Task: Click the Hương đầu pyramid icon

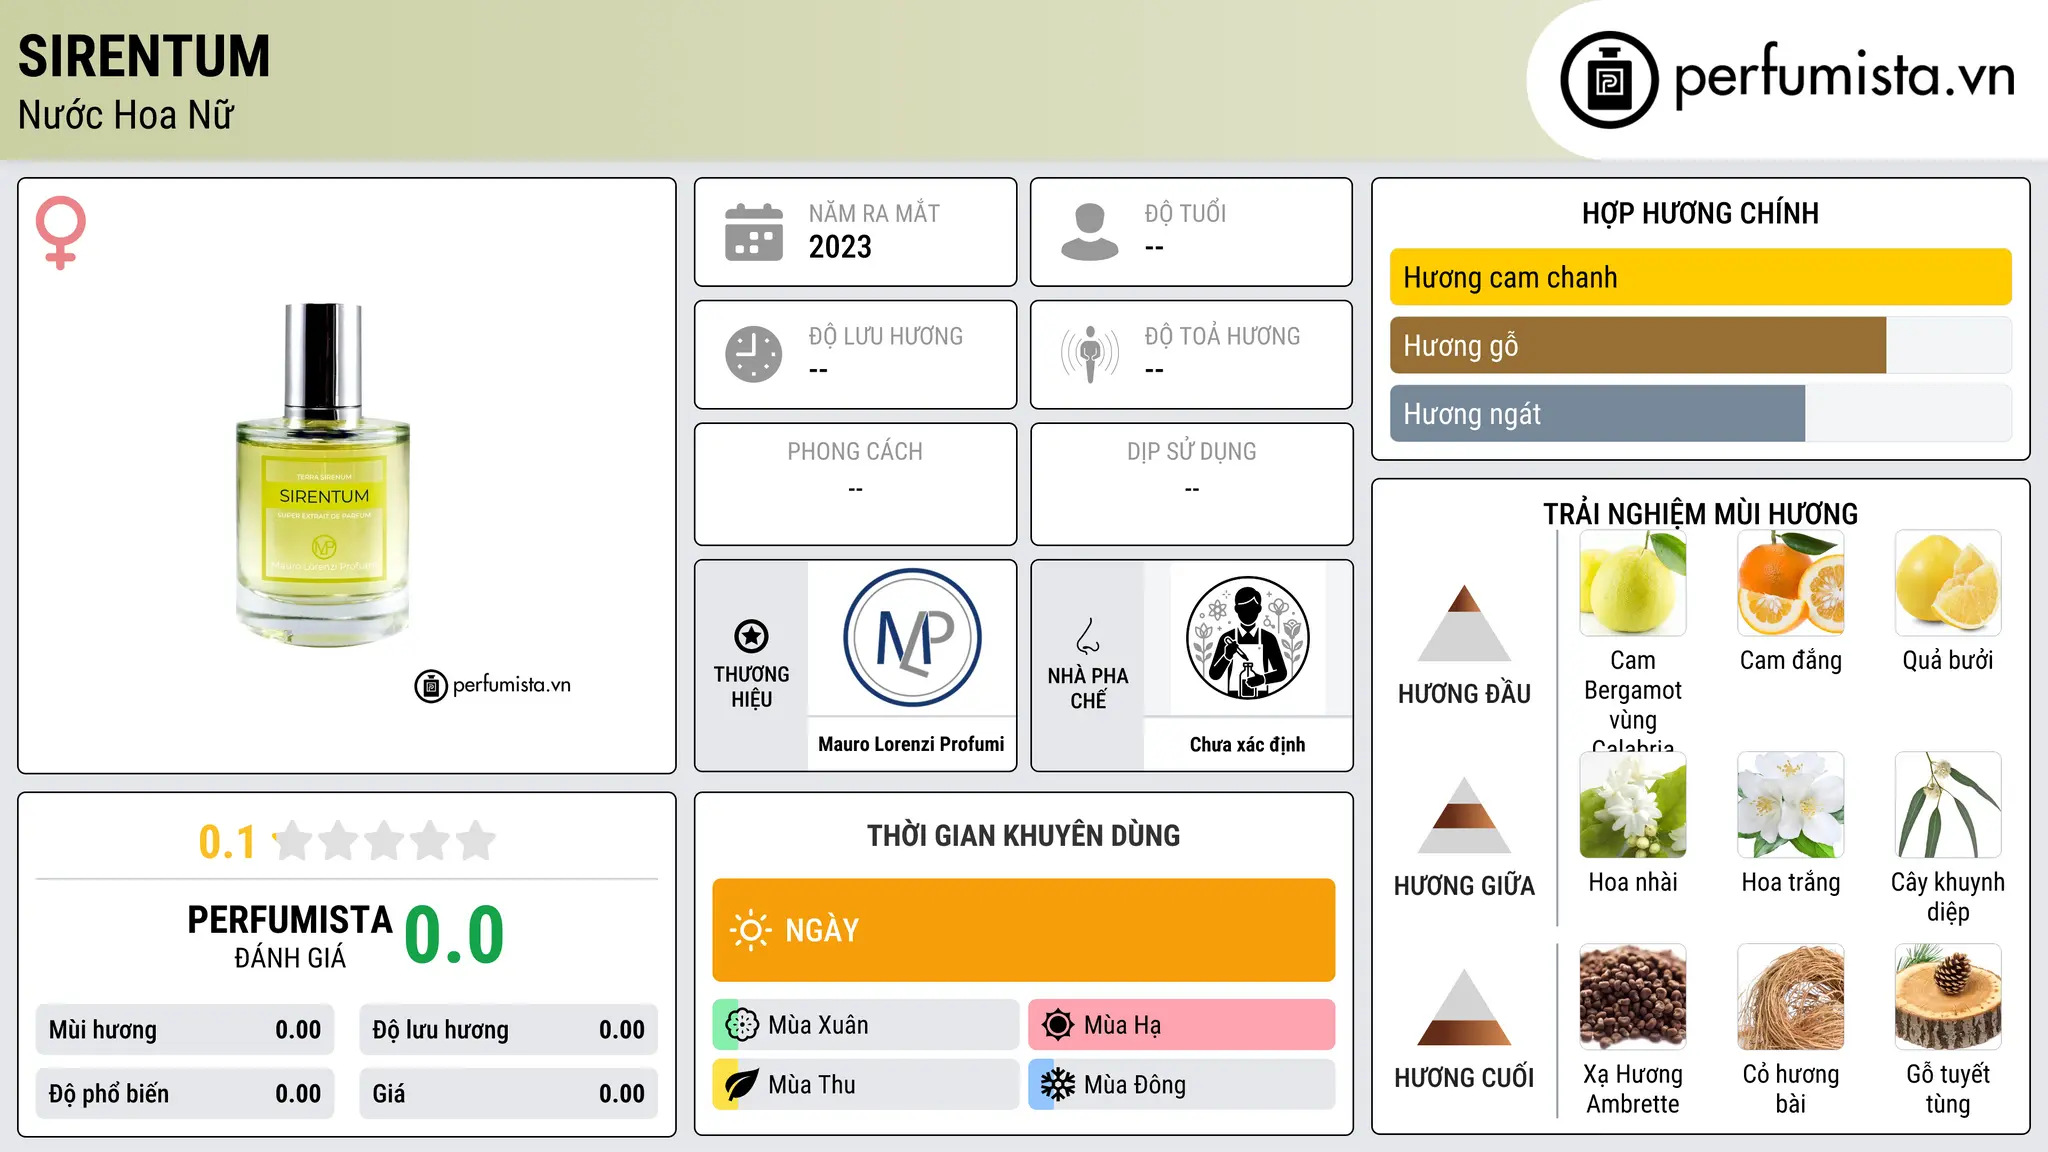Action: (1464, 623)
